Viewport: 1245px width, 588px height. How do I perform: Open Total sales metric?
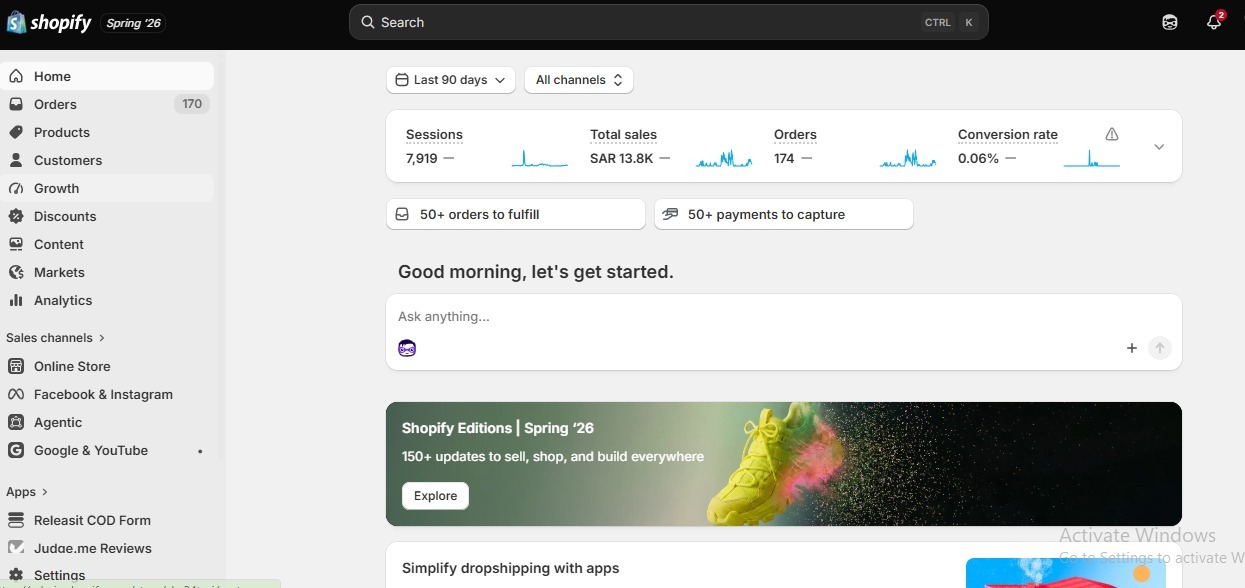coord(623,134)
